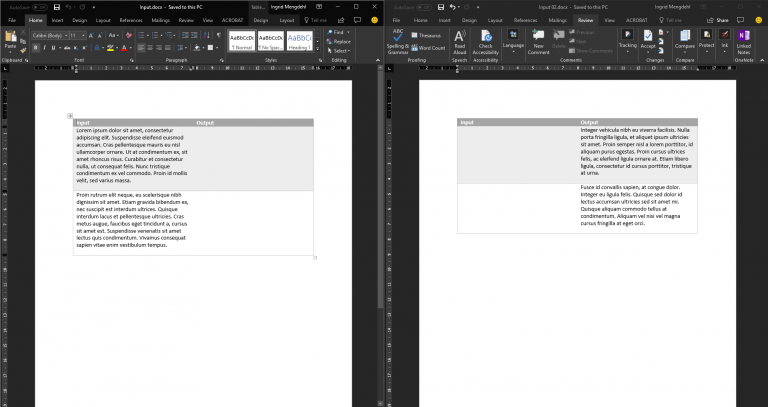Apply the Heading 1 style from gallery
This screenshot has width=768, height=407.
point(300,40)
